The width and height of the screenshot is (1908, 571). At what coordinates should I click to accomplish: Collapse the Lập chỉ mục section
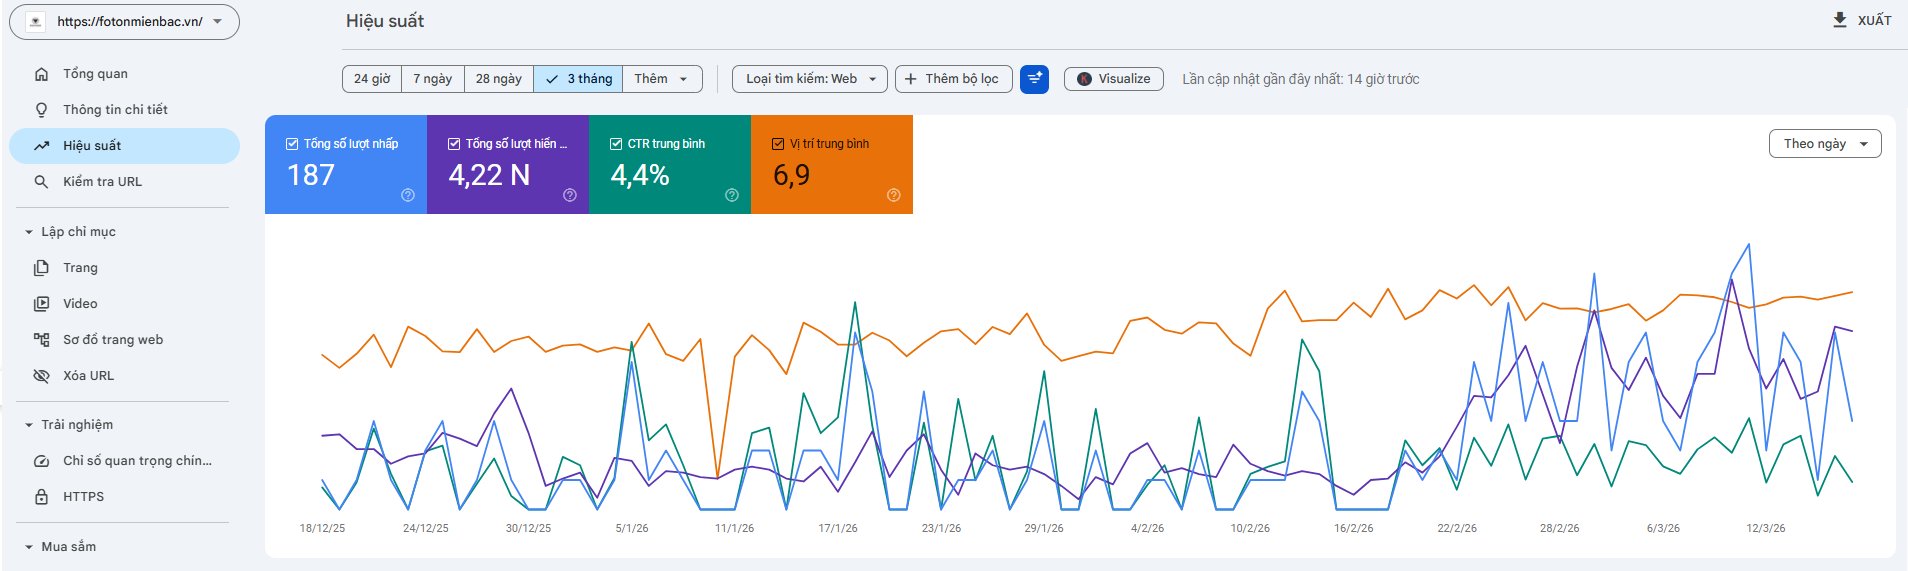click(29, 232)
